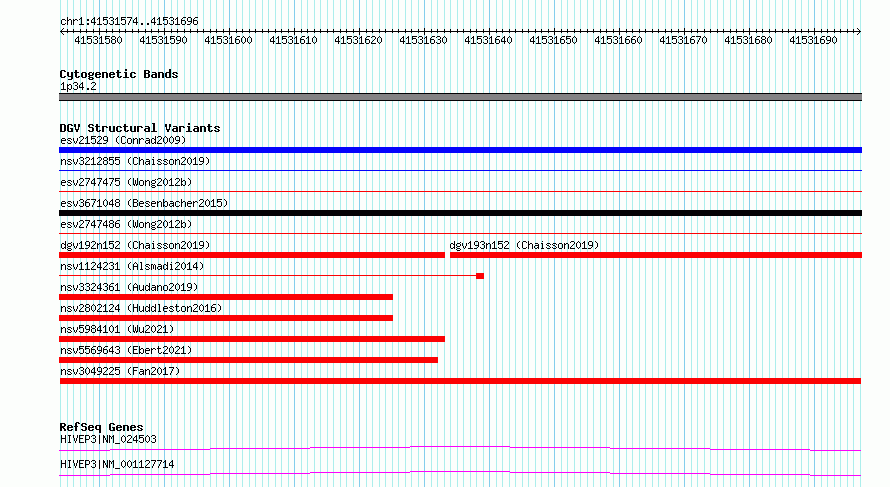The width and height of the screenshot is (890, 487).
Task: Click the small red nsv1124231 end block
Action: [480, 276]
